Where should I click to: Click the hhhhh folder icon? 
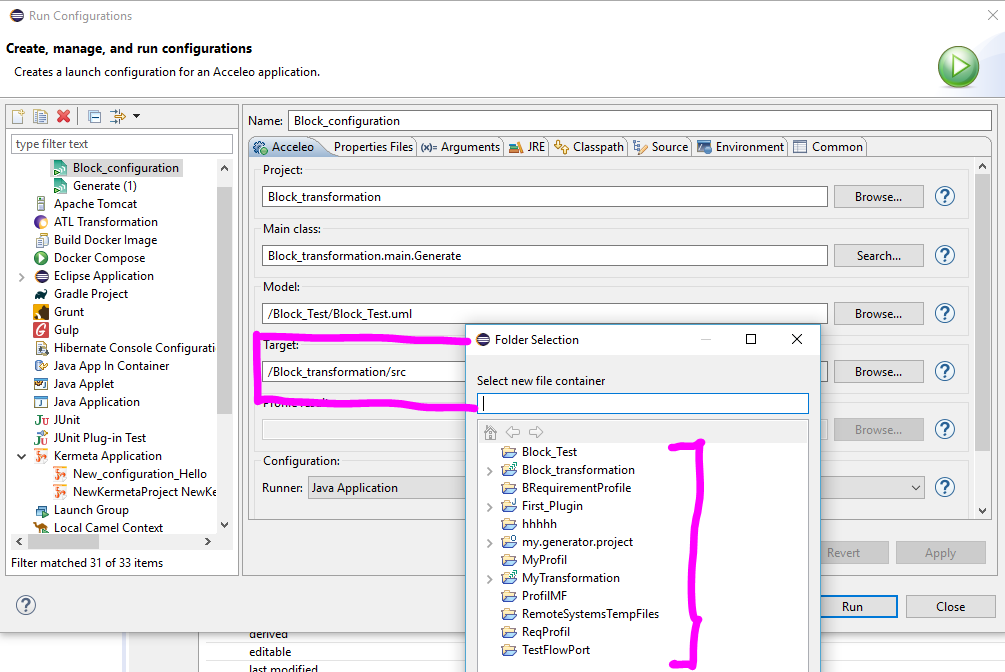tap(509, 524)
